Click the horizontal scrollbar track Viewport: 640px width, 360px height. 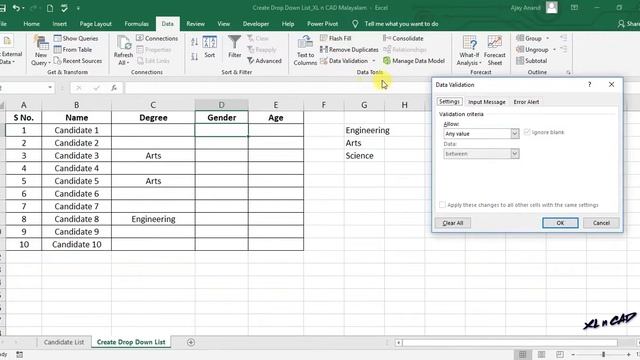[x=510, y=343]
